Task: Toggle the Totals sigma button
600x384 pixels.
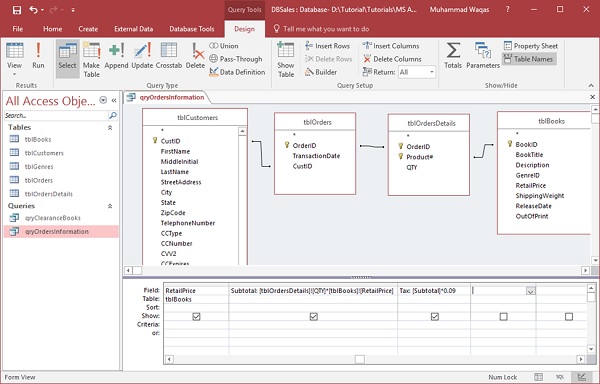Action: coord(453,55)
